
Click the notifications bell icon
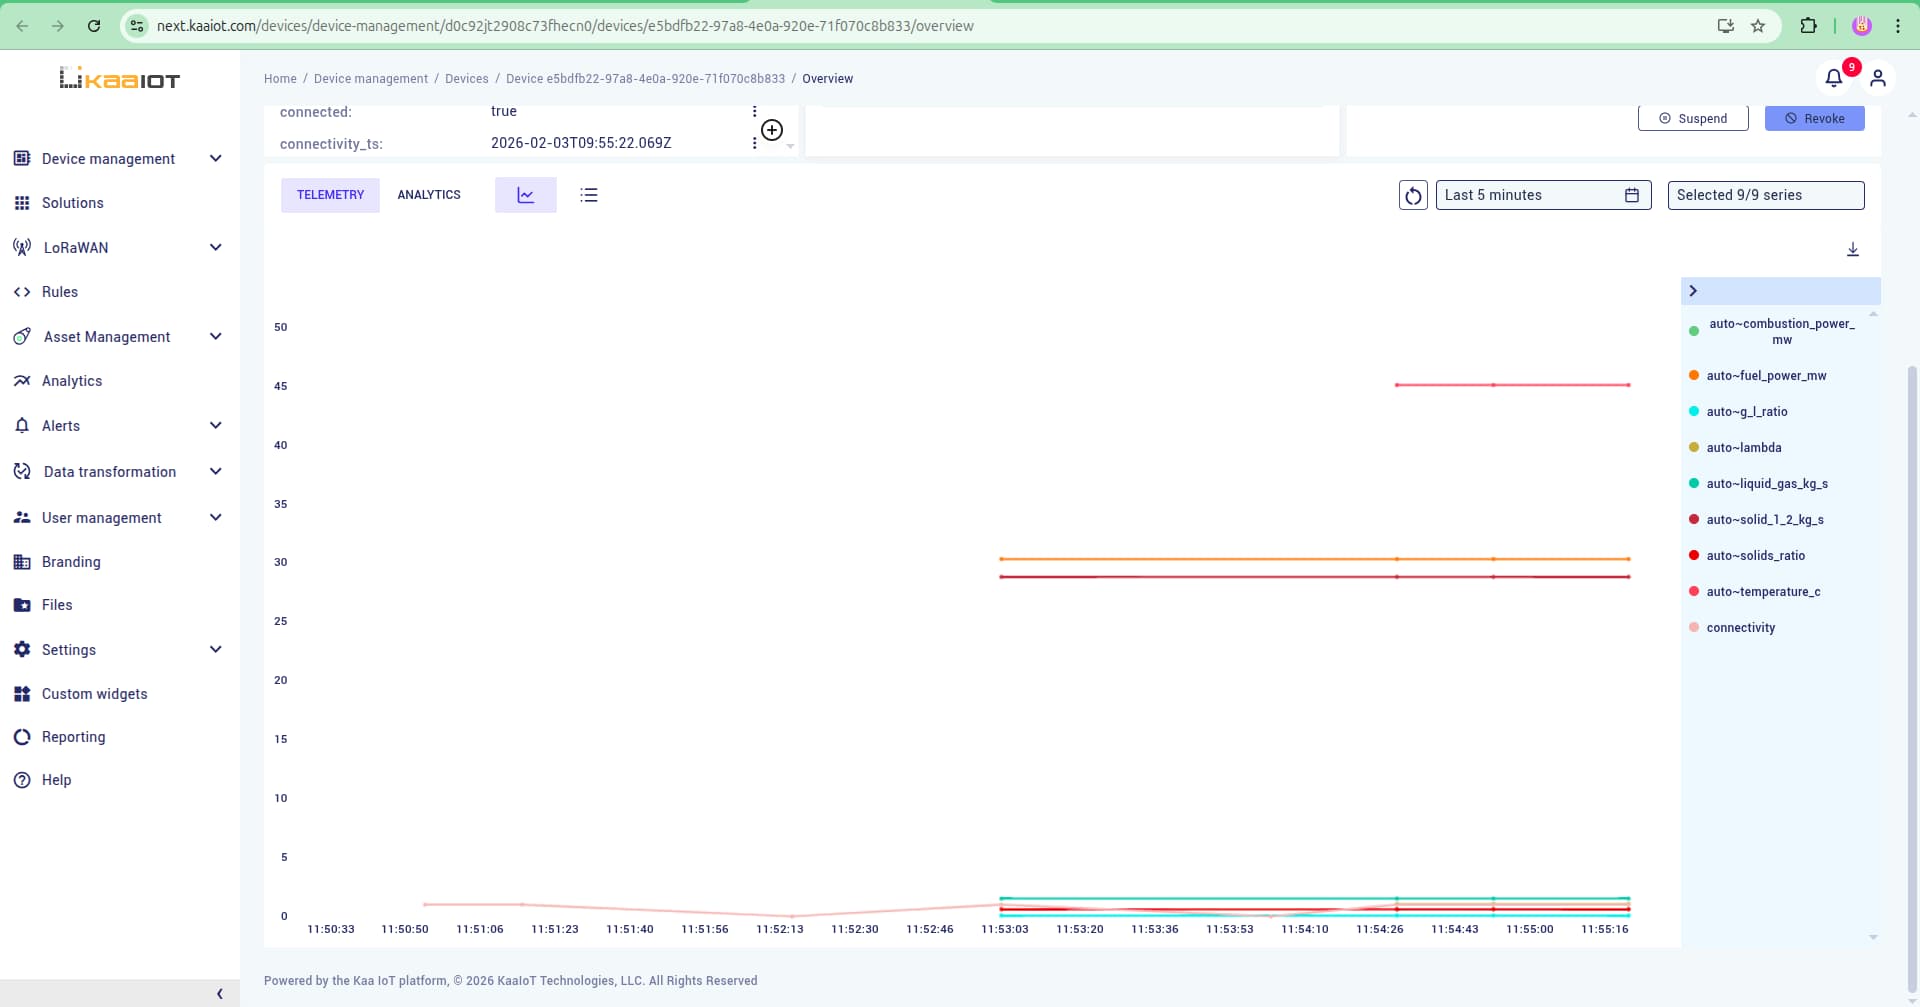coord(1833,78)
